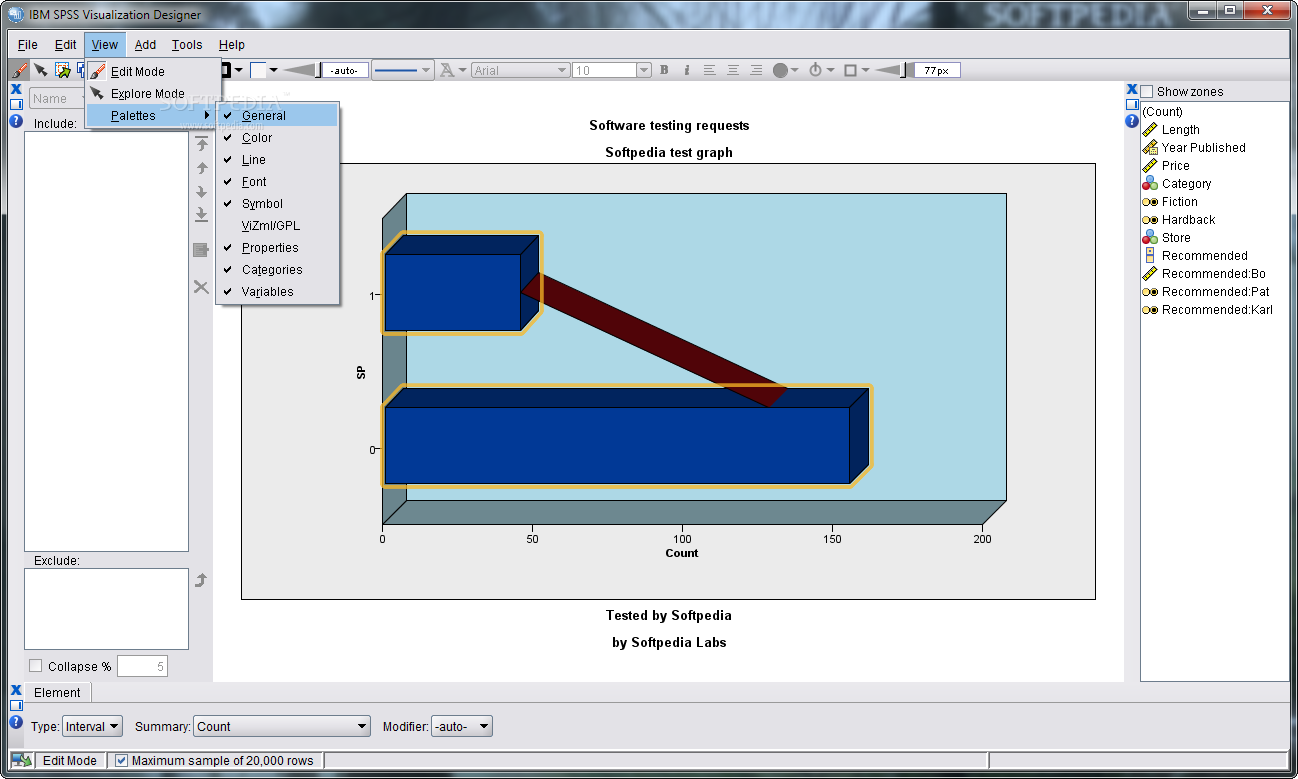Viewport: 1298px width, 779px height.
Task: Toggle the Color palette menu item
Action: (278, 137)
